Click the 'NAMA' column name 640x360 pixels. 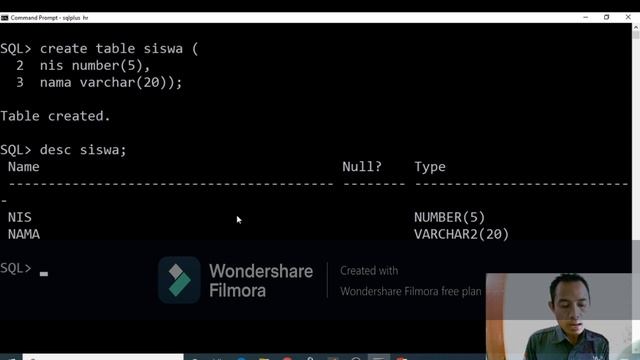(x=24, y=234)
